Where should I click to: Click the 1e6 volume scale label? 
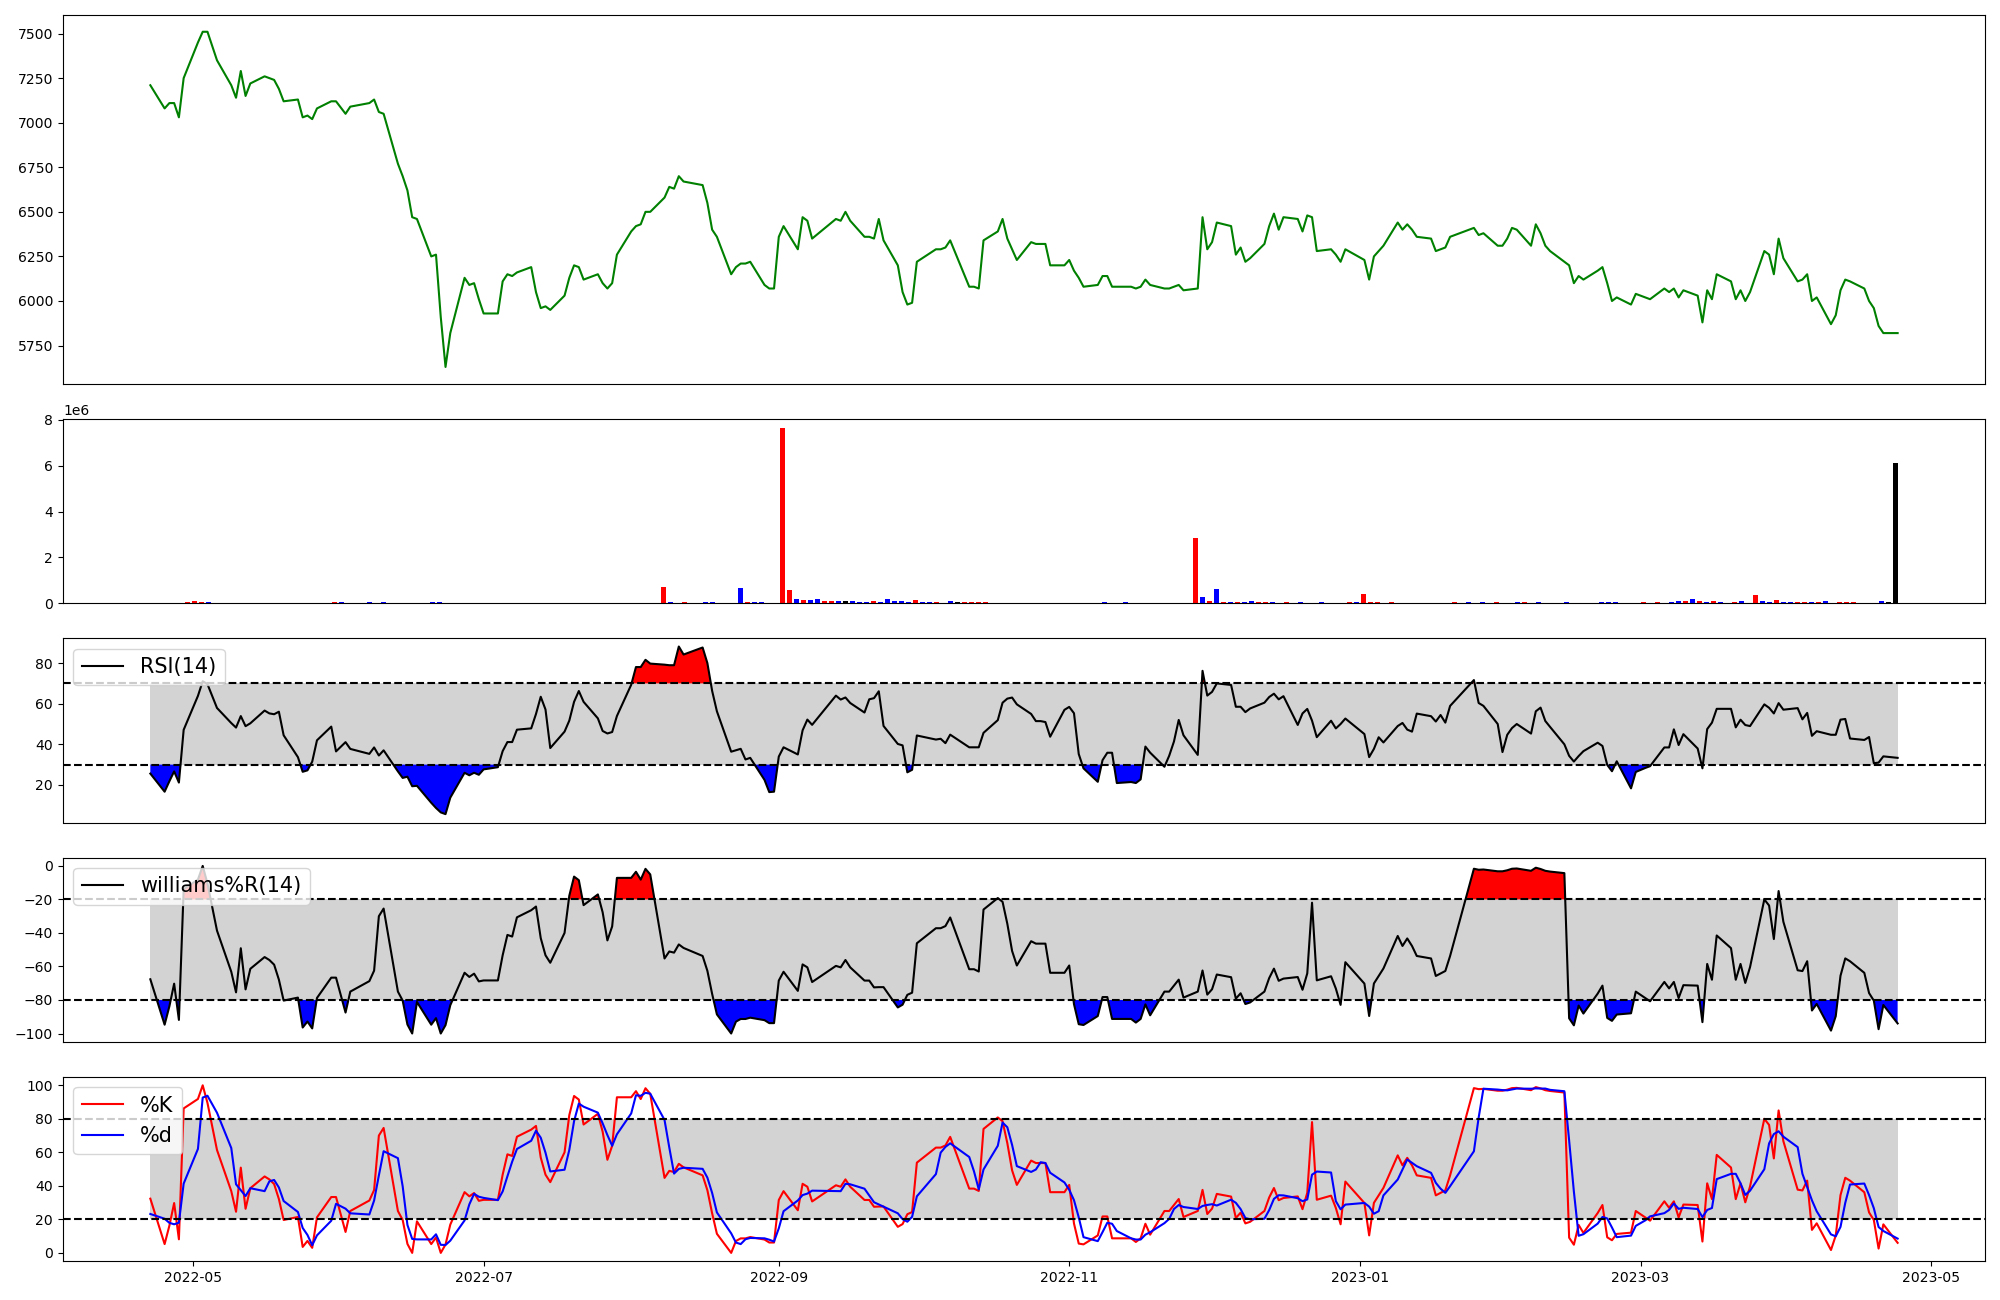[77, 411]
